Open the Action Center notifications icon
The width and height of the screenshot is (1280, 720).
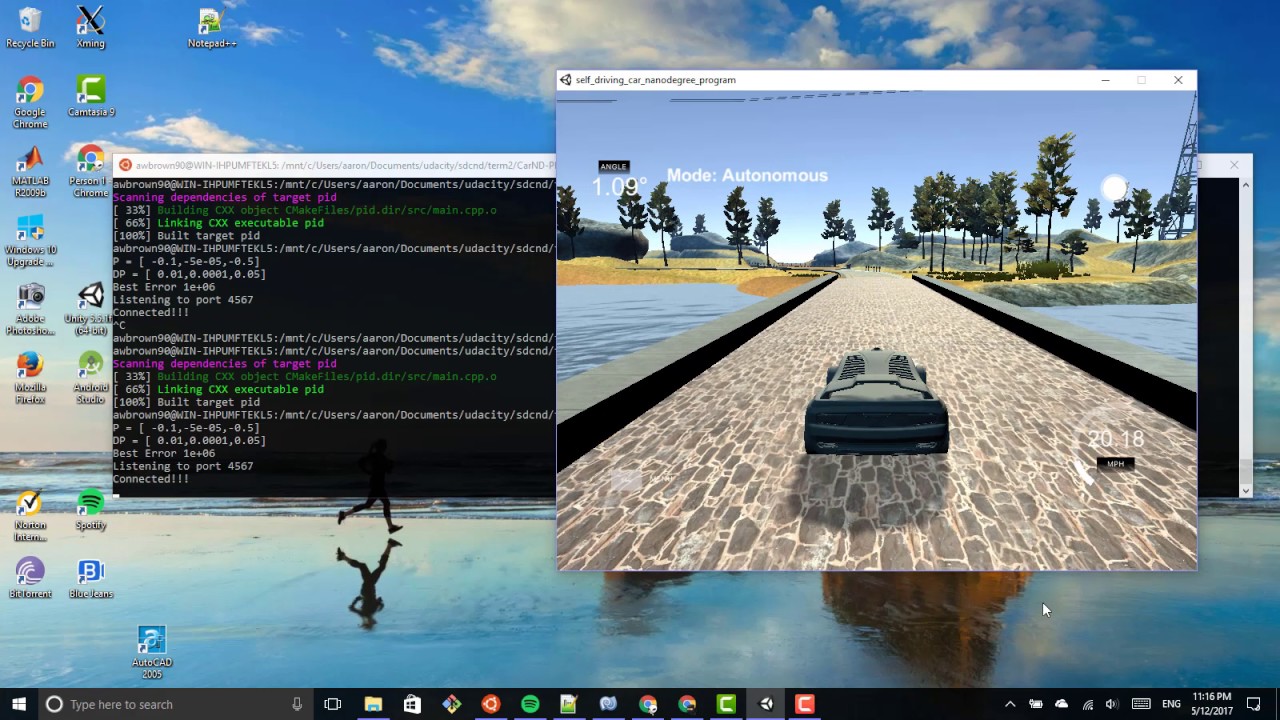click(1254, 704)
